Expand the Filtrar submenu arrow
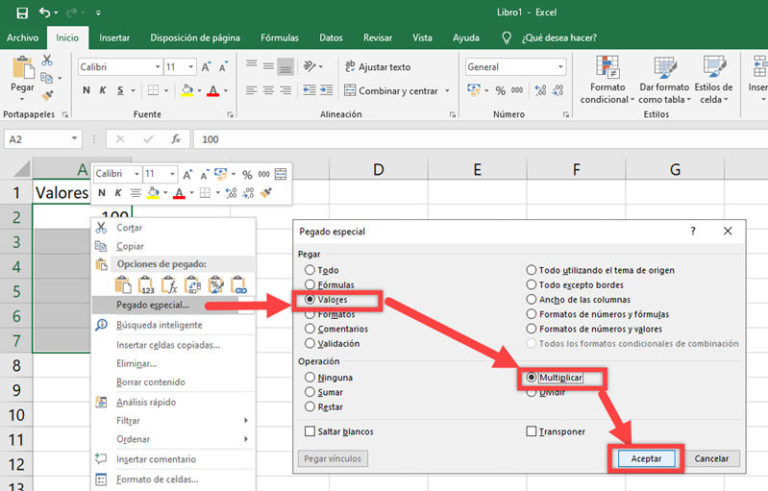This screenshot has width=768, height=491. point(246,420)
